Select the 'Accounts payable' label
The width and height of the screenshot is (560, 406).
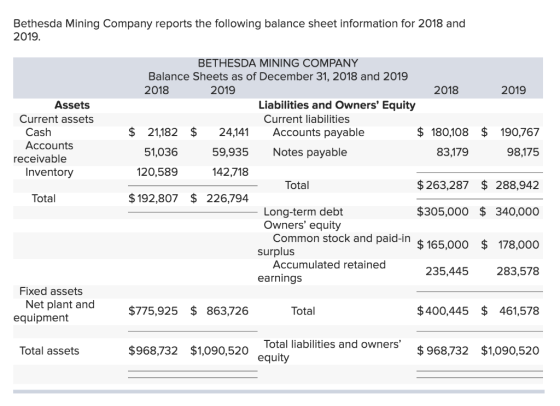(319, 132)
